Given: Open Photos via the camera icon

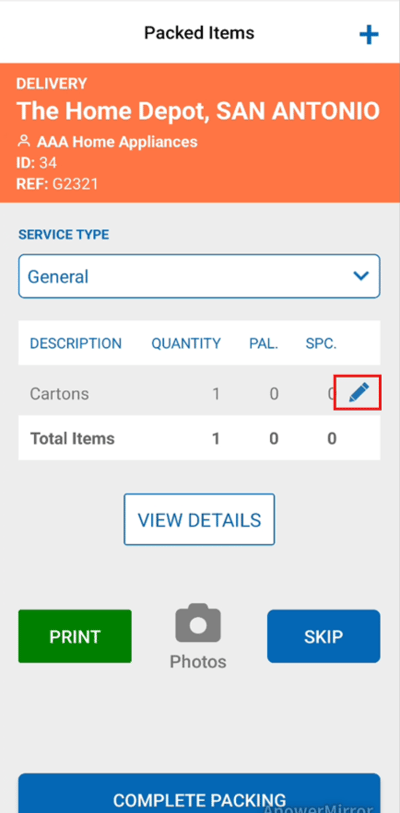Looking at the screenshot, I should [x=198, y=622].
